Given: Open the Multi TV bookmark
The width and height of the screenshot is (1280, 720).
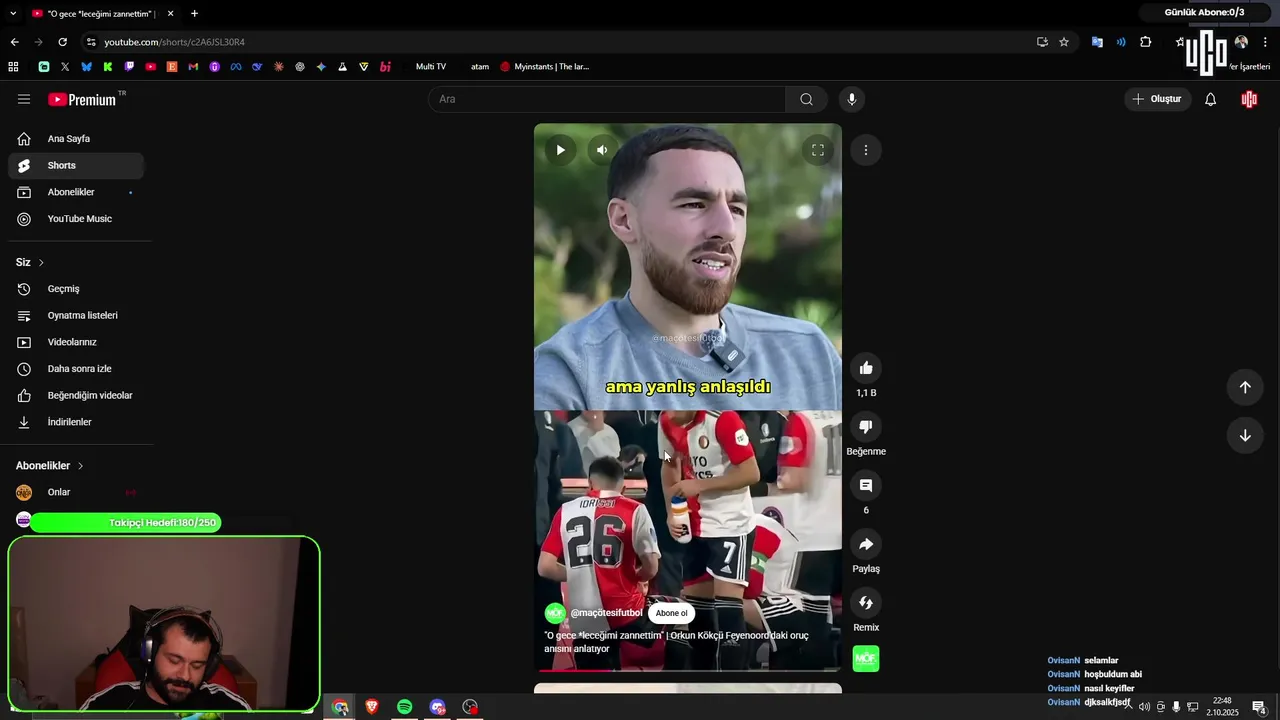Looking at the screenshot, I should [431, 66].
